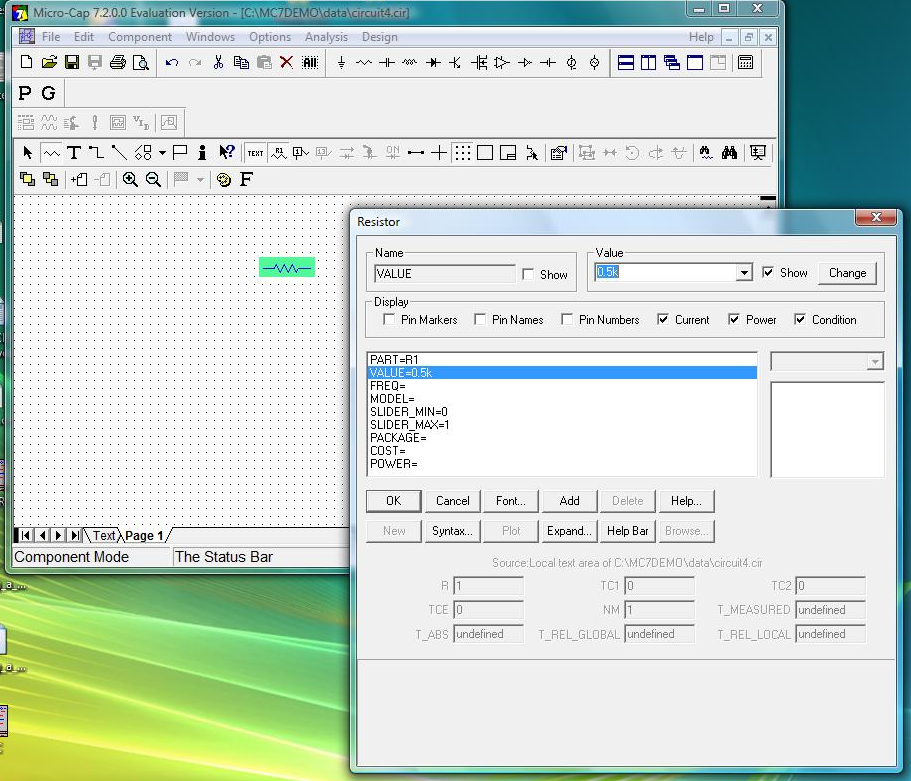Screen dimensions: 911x781
Task: Copy the selection to the clipboard
Action: point(241,62)
